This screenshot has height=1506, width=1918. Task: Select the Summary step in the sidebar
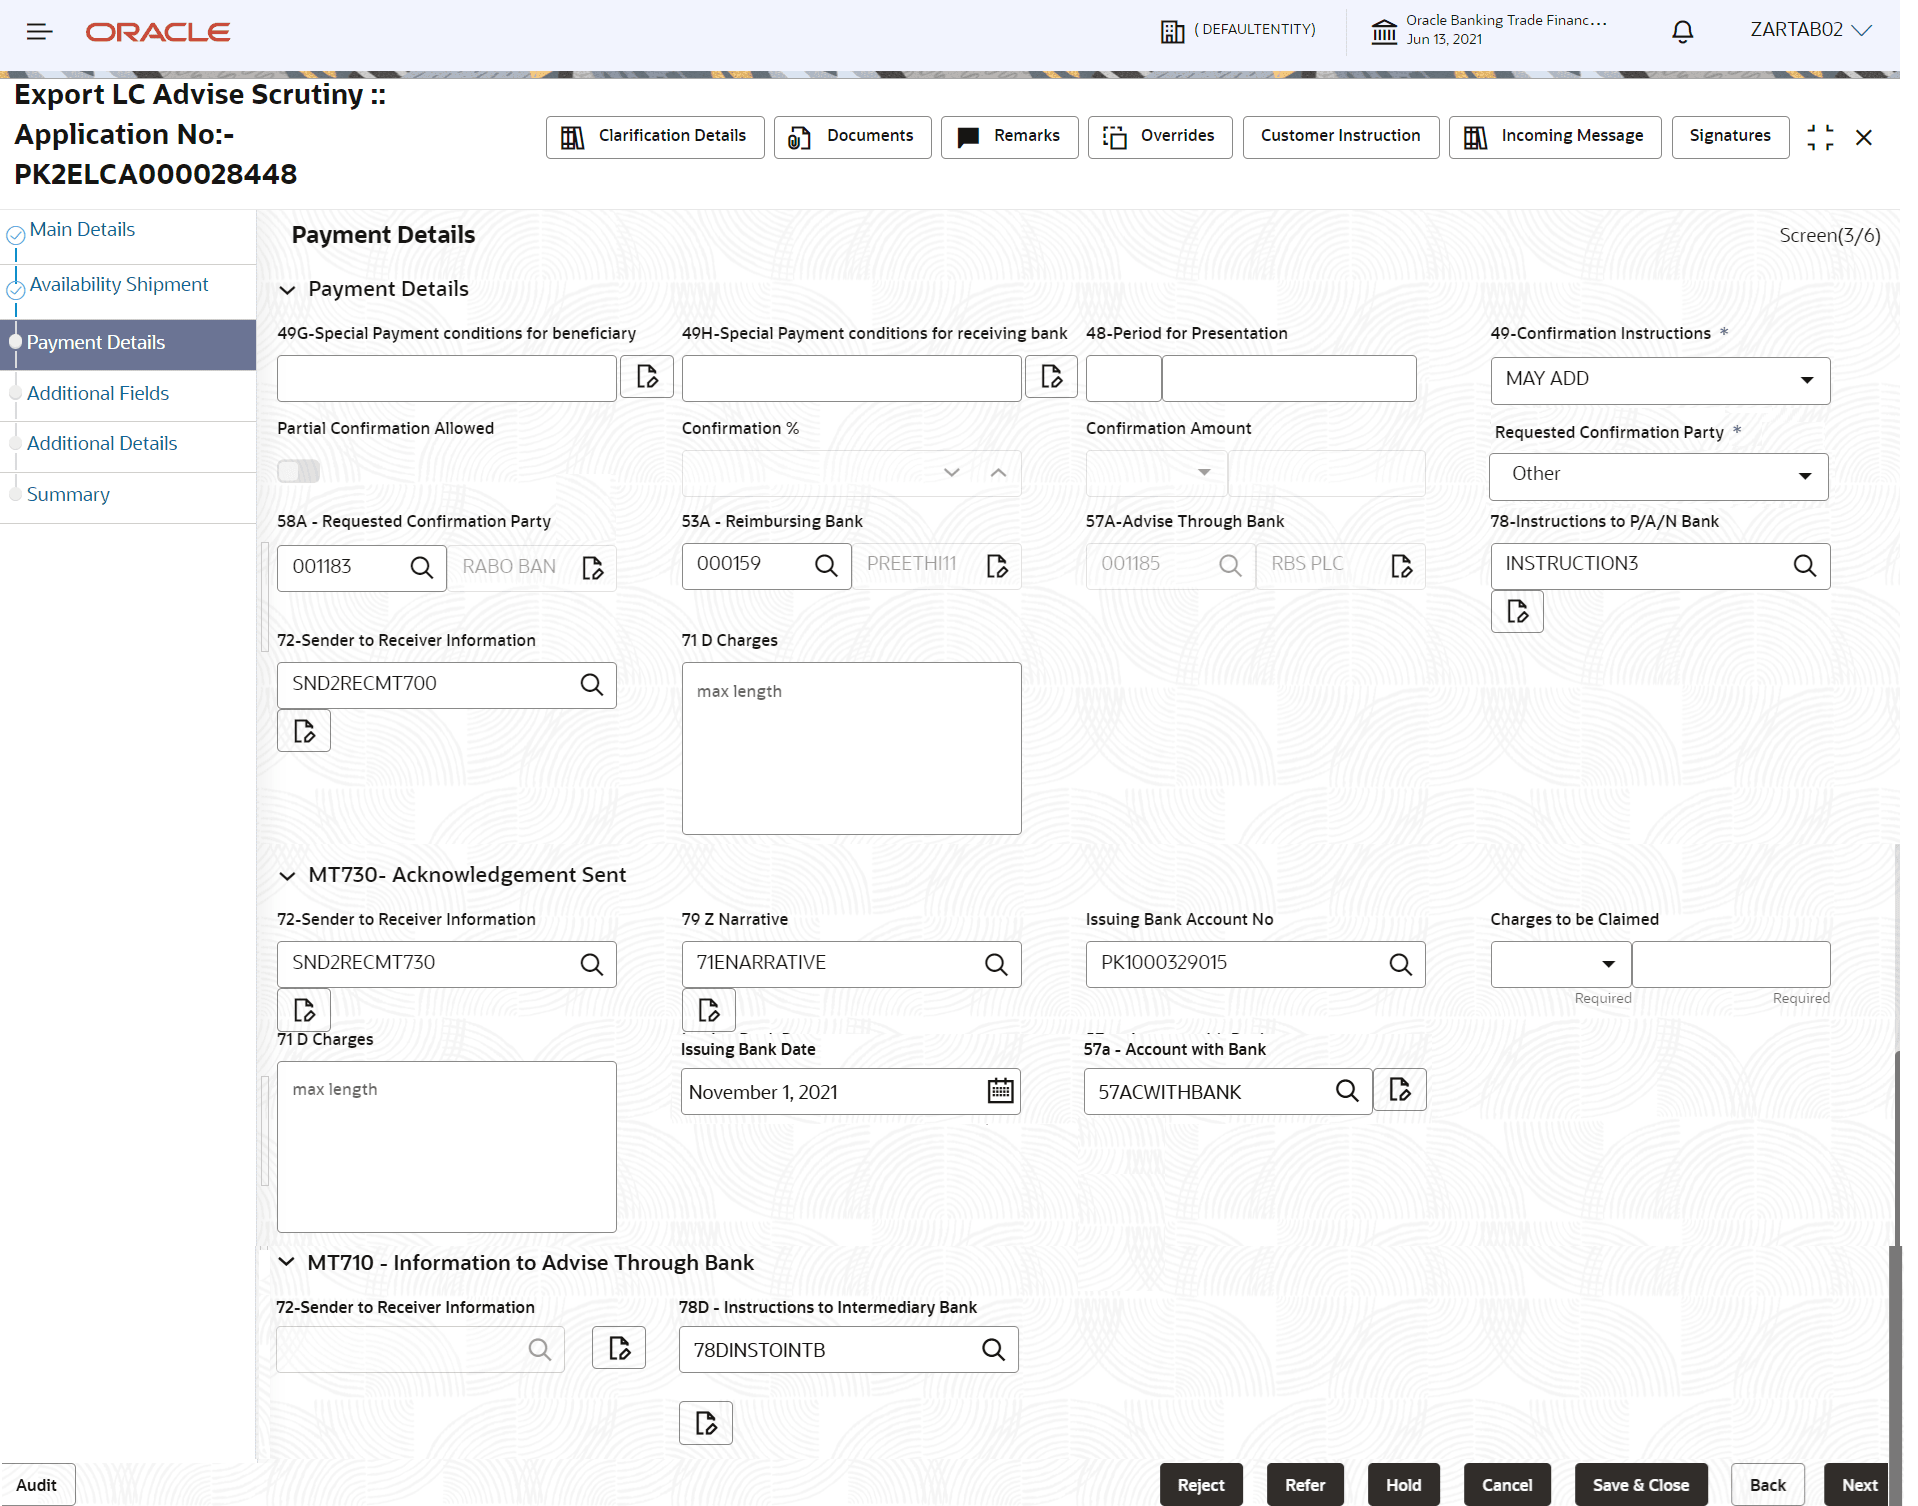pos(68,494)
